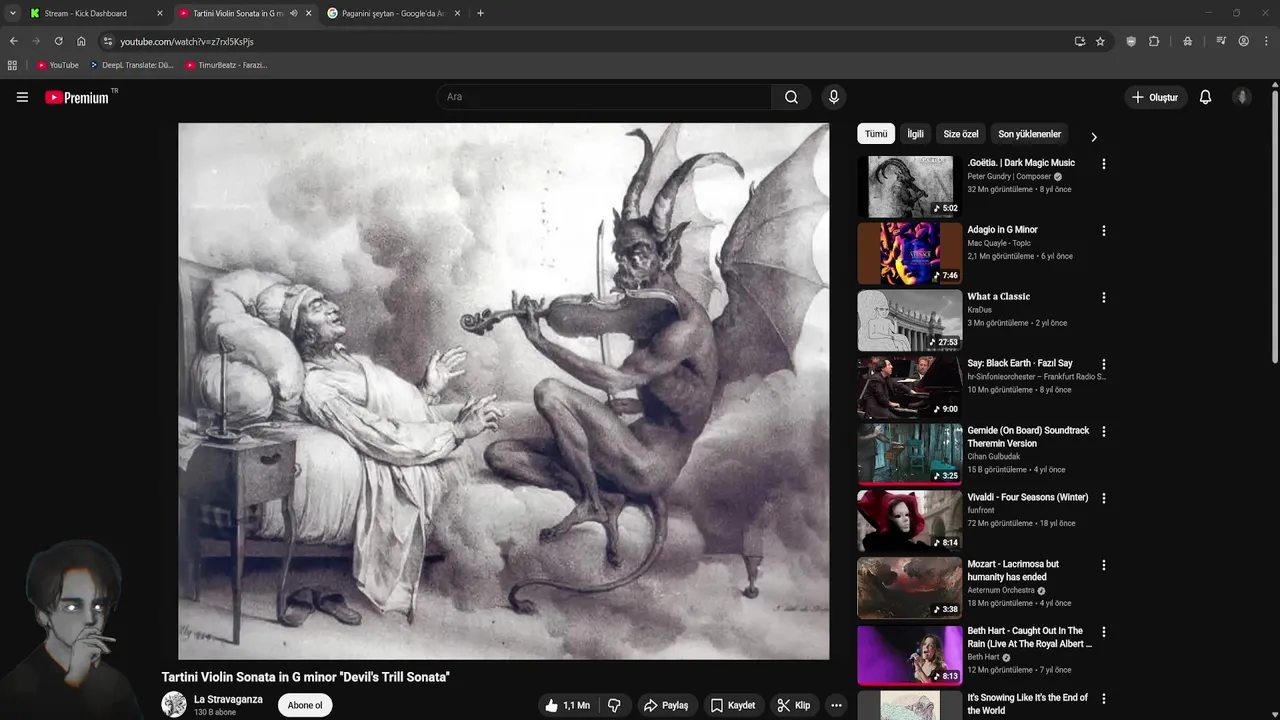Open the TimurBeatz bookmark
The image size is (1280, 720).
(x=226, y=65)
